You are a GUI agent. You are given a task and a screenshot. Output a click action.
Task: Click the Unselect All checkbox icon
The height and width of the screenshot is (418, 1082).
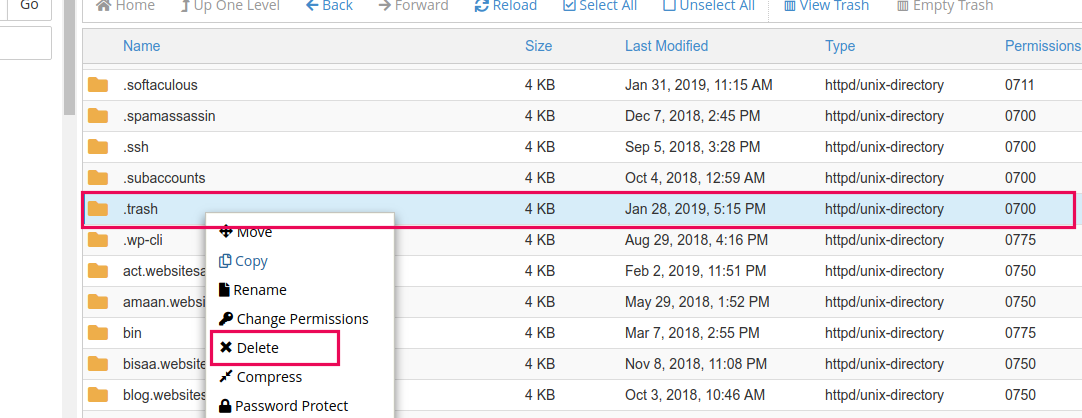tap(669, 6)
